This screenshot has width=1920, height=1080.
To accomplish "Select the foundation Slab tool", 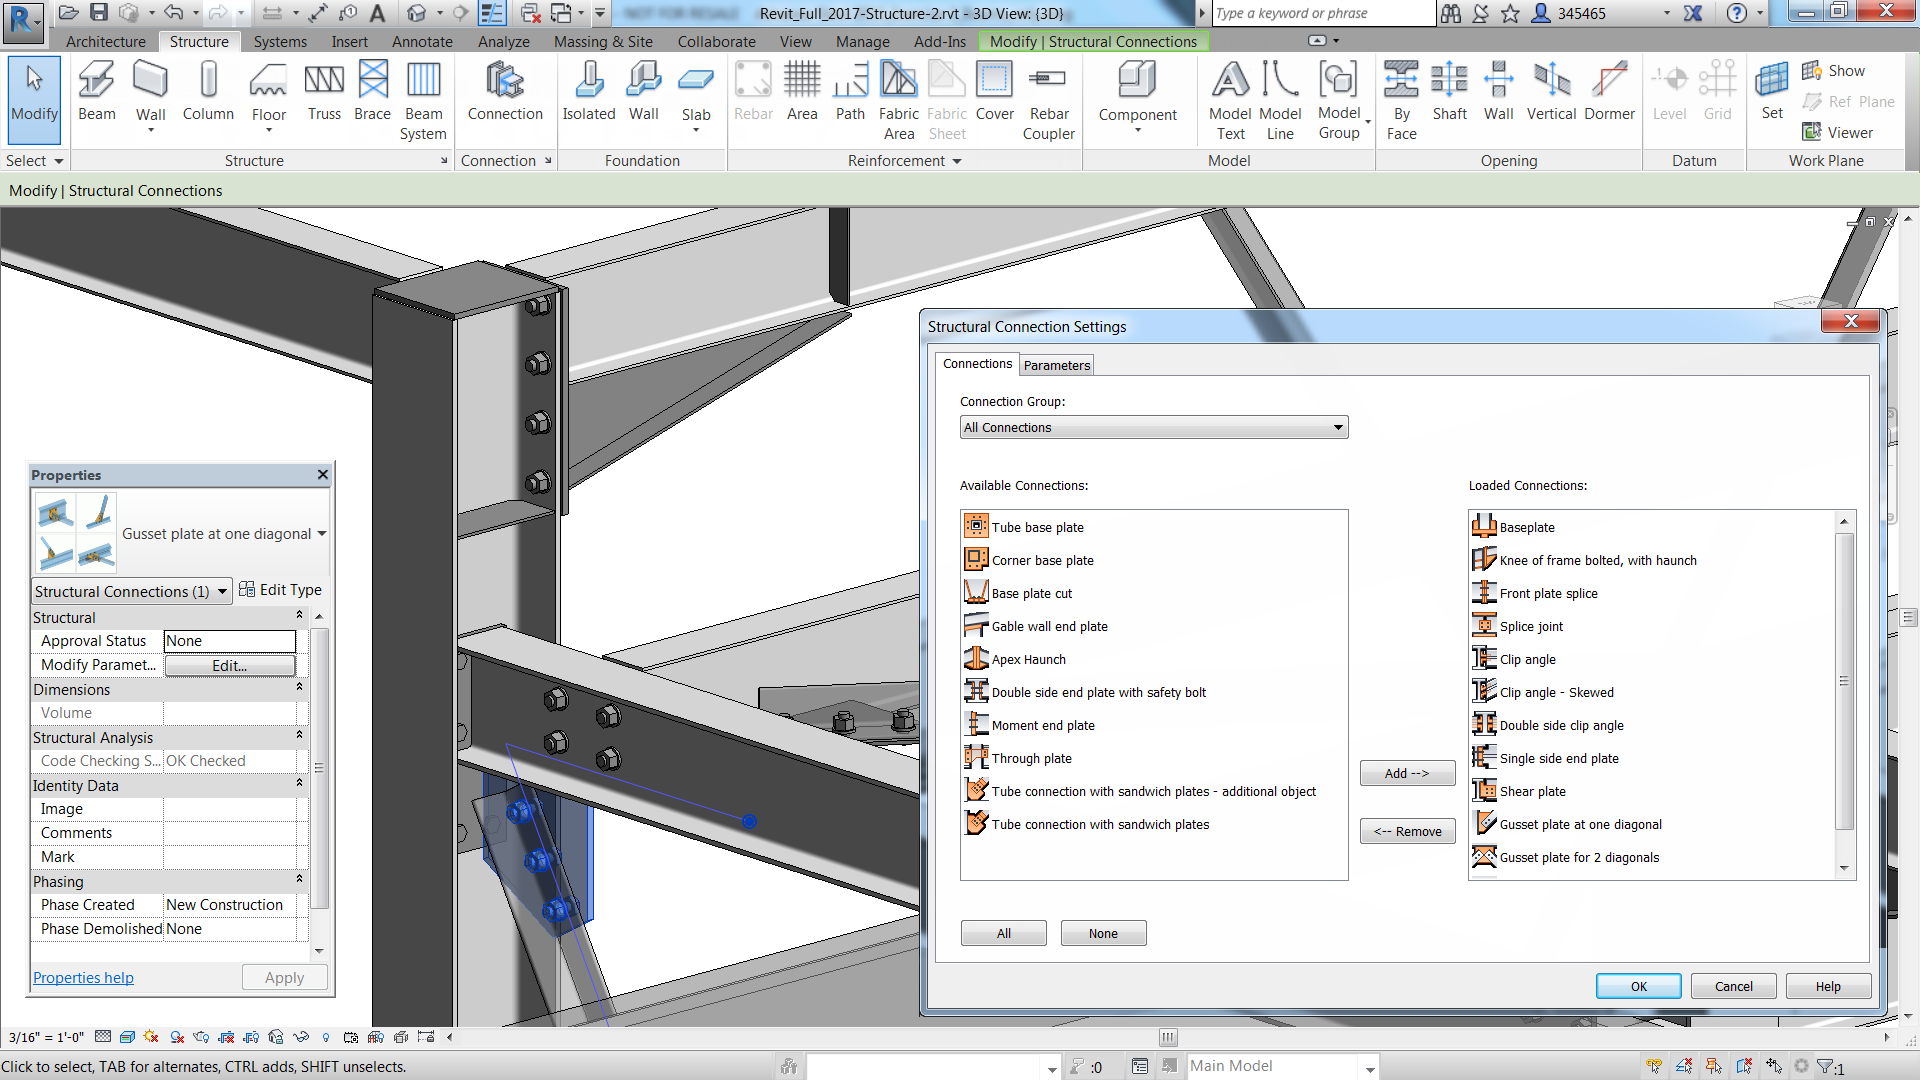I will pyautogui.click(x=696, y=95).
